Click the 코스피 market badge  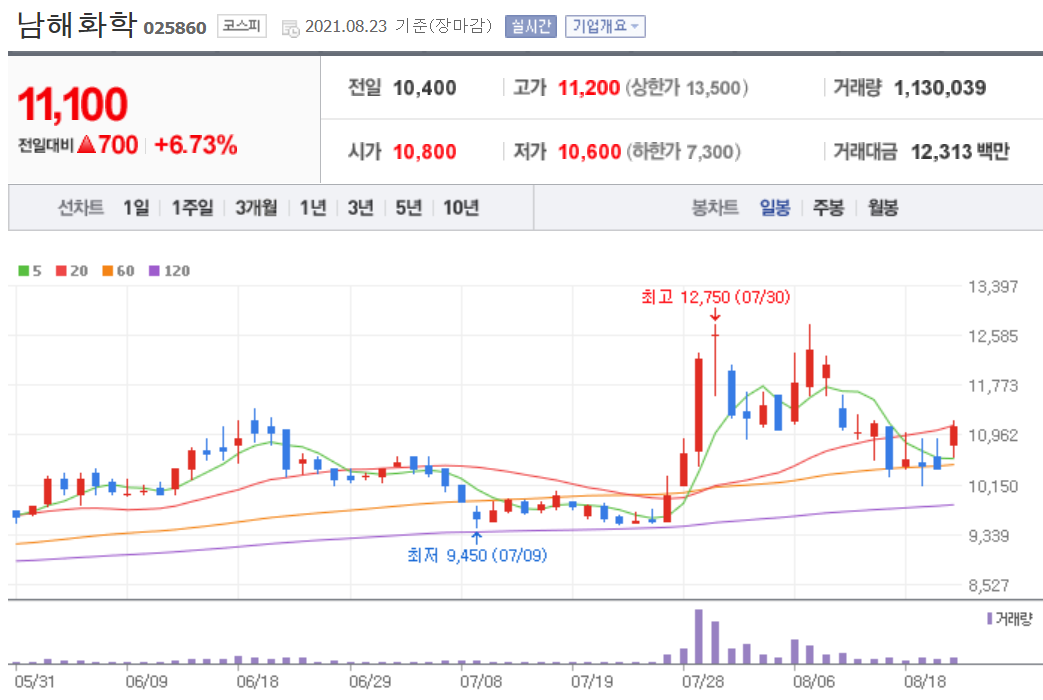241,26
